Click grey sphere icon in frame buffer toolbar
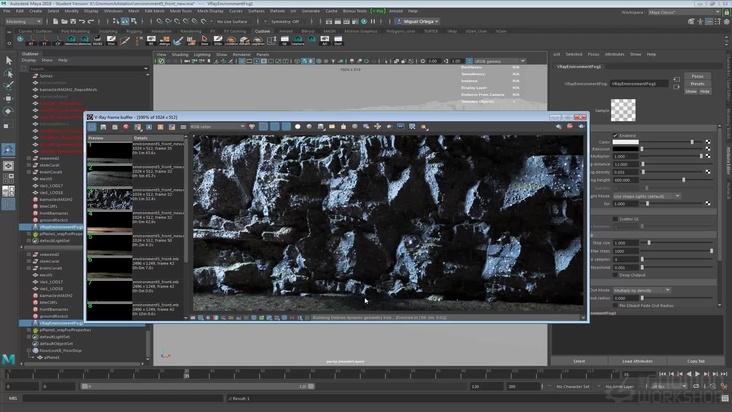The width and height of the screenshot is (732, 412). [309, 126]
